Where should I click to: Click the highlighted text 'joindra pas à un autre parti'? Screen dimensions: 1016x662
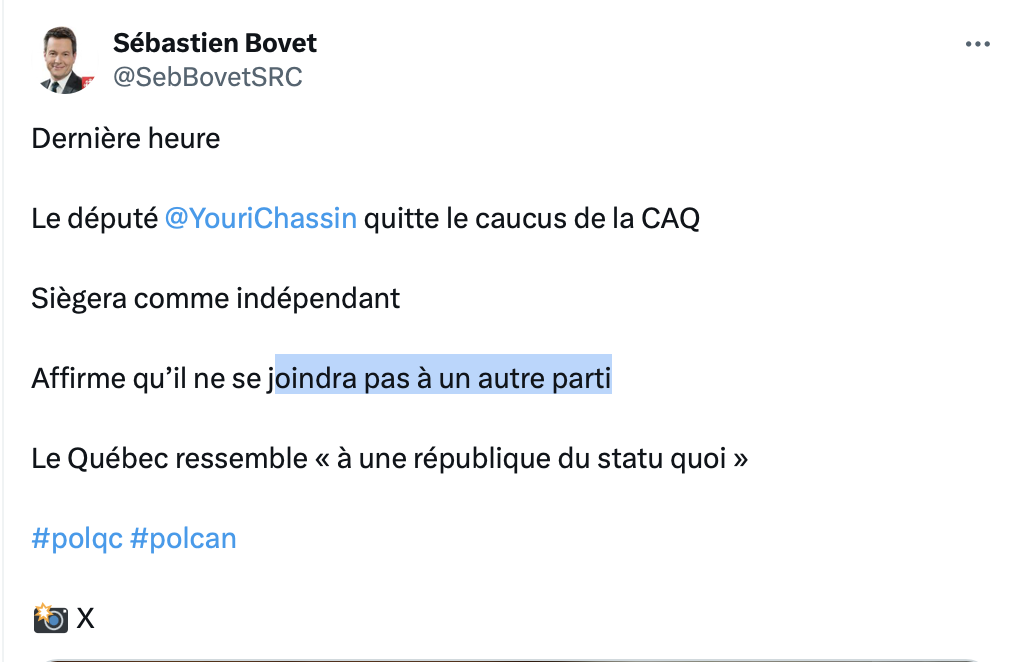click(441, 378)
